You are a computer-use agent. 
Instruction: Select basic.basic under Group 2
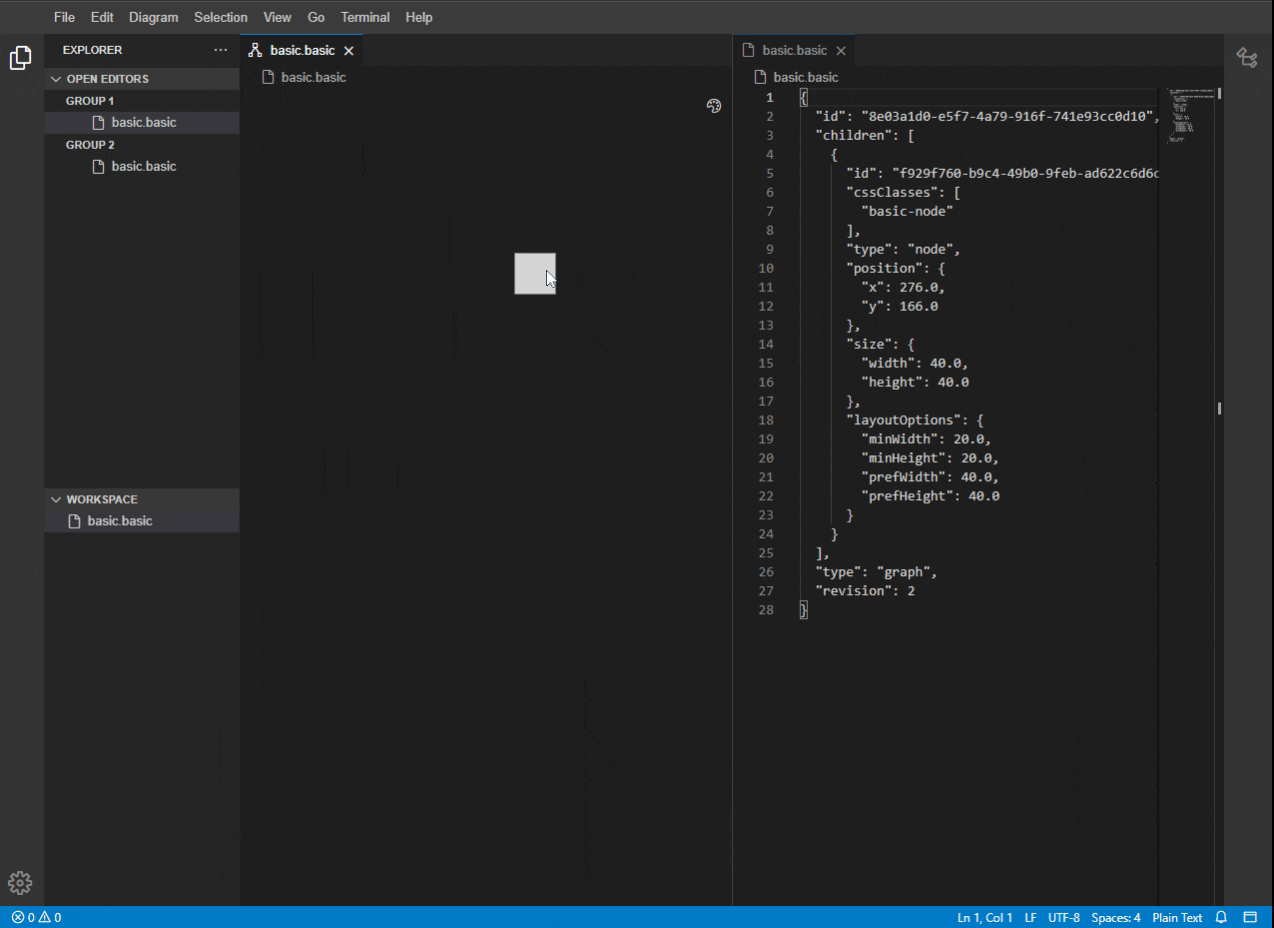click(141, 167)
